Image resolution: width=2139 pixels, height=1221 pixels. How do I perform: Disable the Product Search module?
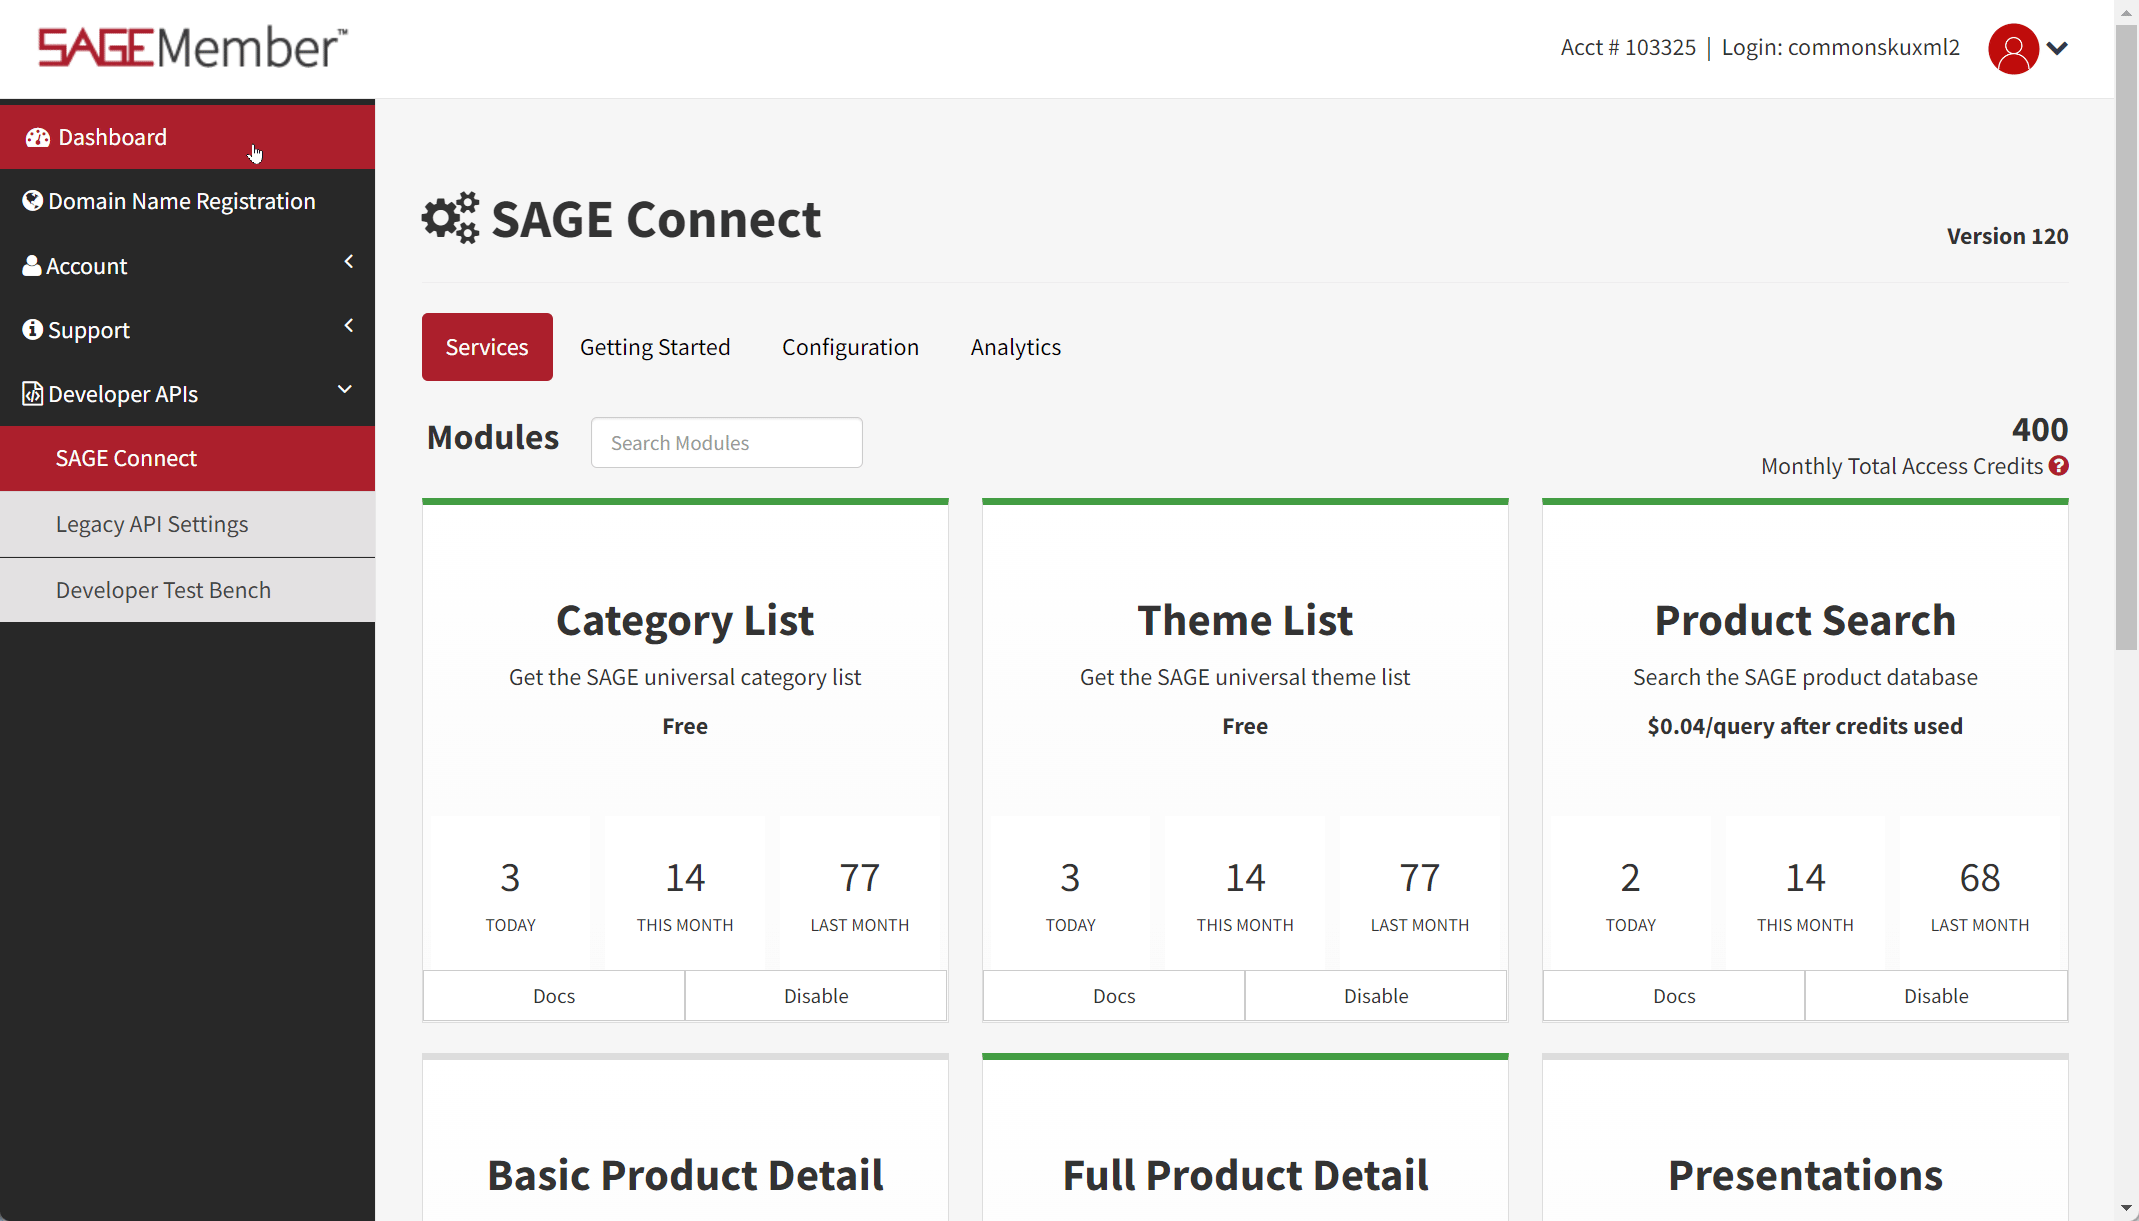tap(1935, 996)
